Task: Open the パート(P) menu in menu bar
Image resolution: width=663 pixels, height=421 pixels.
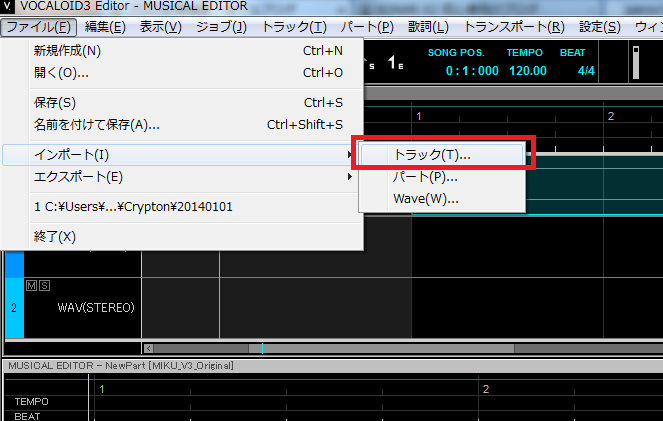Action: pyautogui.click(x=367, y=27)
